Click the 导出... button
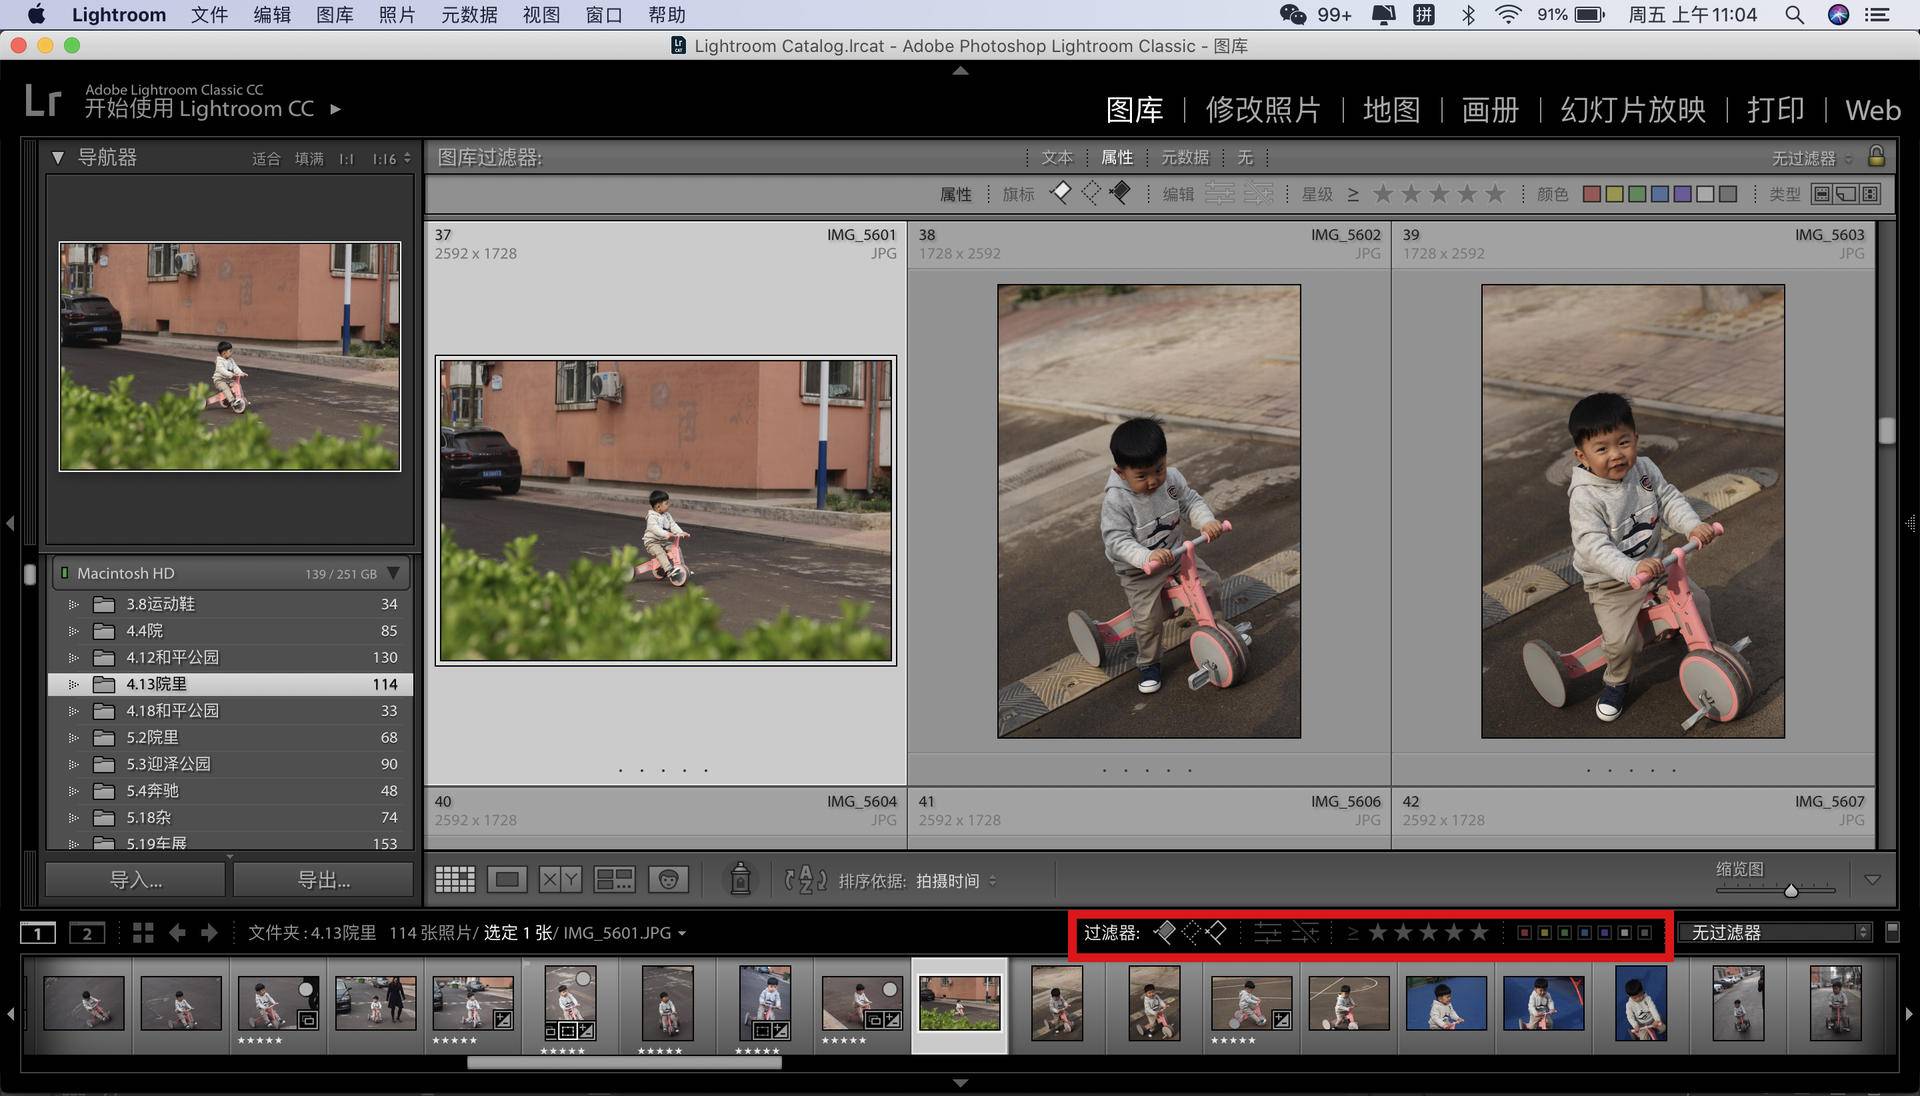This screenshot has height=1096, width=1920. [x=324, y=880]
